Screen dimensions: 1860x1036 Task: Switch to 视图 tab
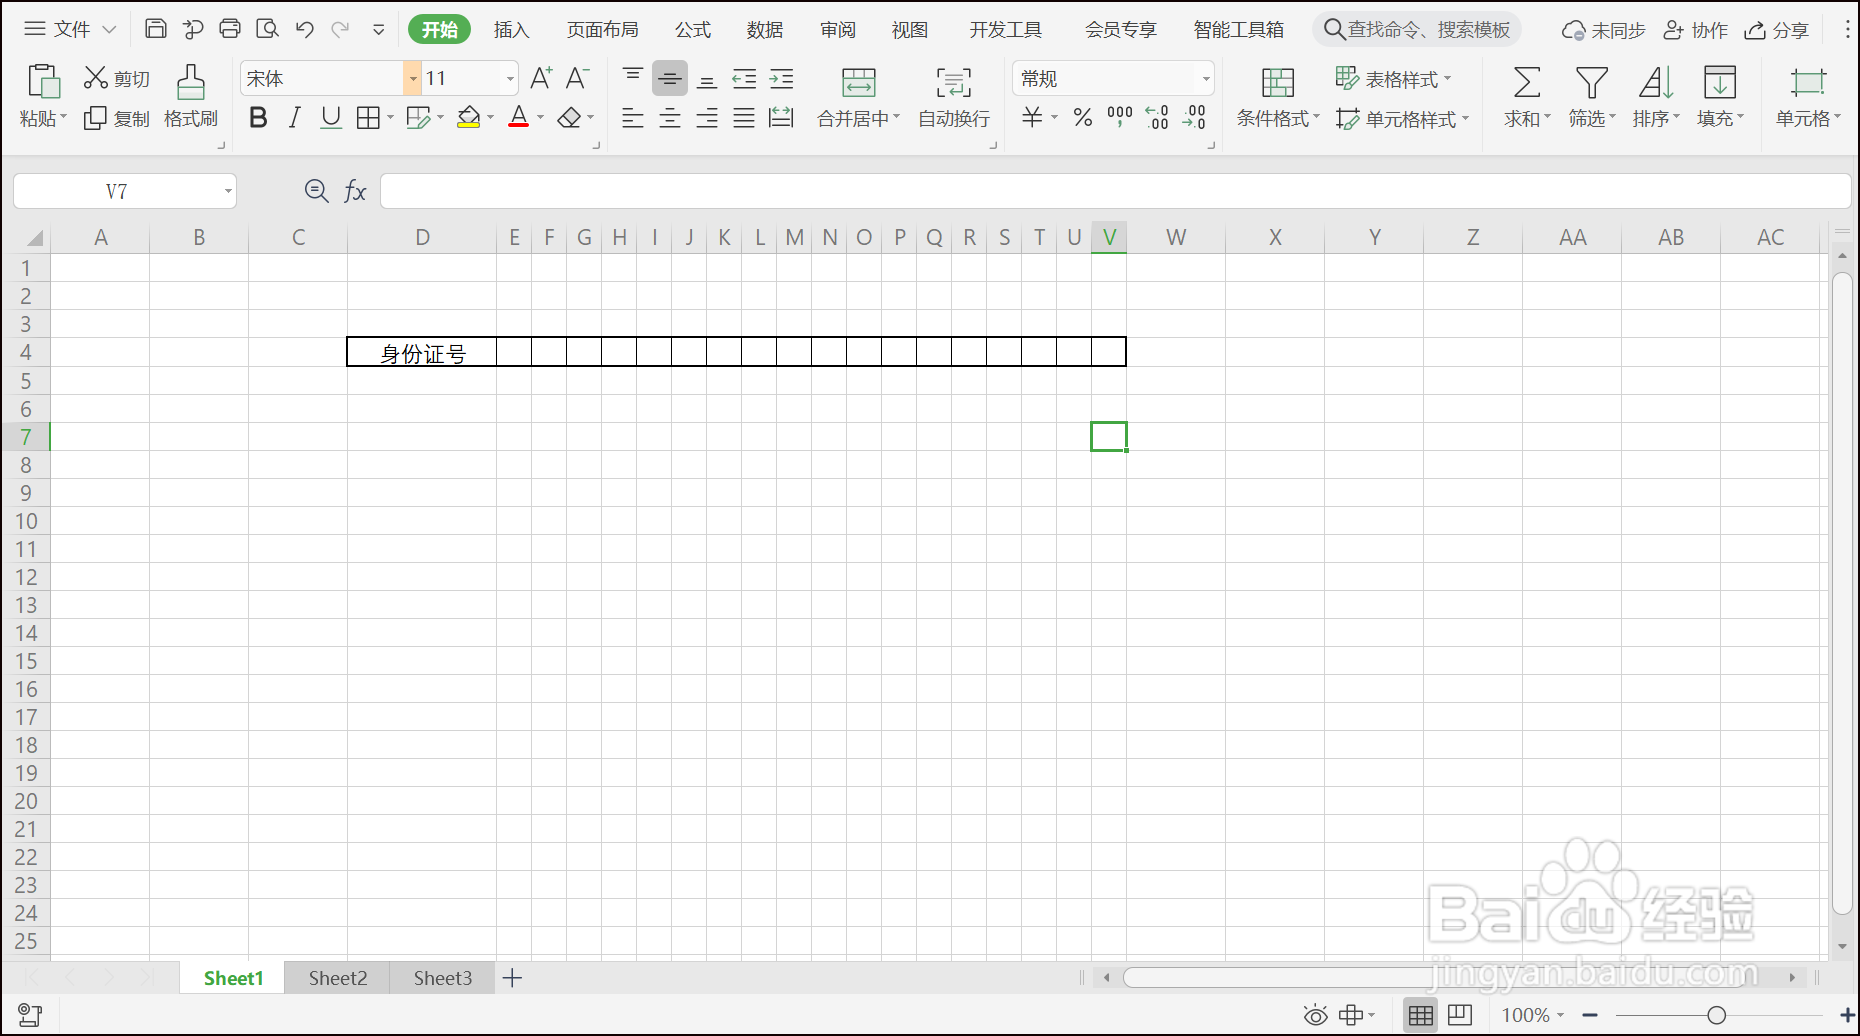910,30
